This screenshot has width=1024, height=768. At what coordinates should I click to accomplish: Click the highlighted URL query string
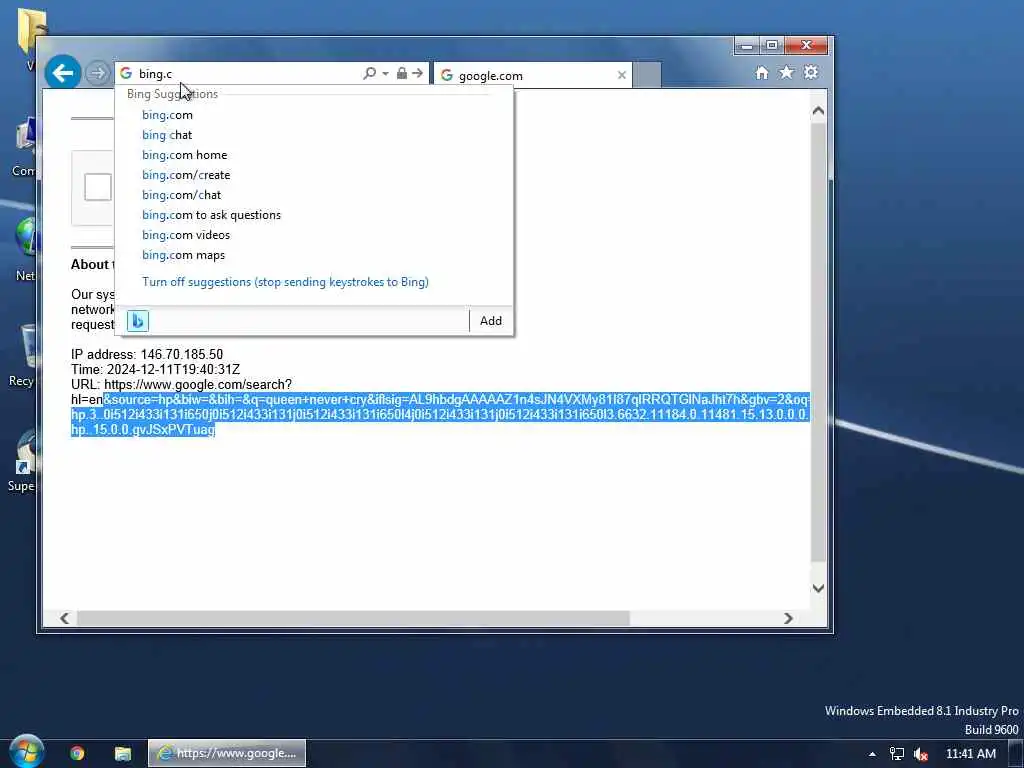point(440,415)
